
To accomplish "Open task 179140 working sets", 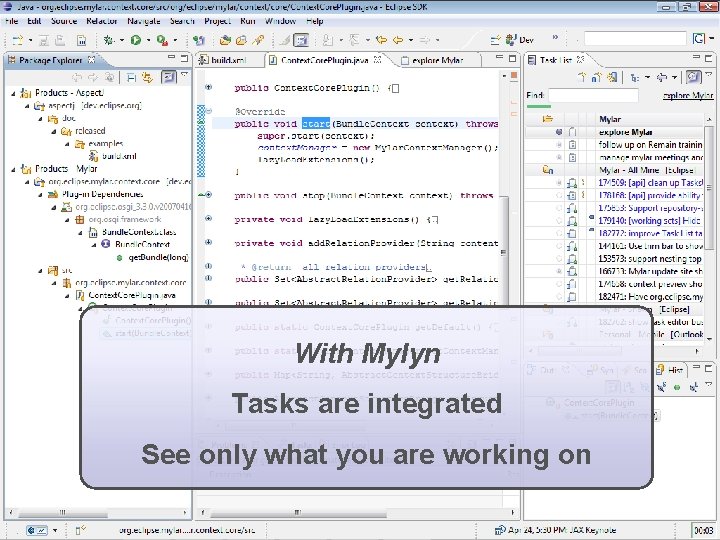I will pos(650,221).
